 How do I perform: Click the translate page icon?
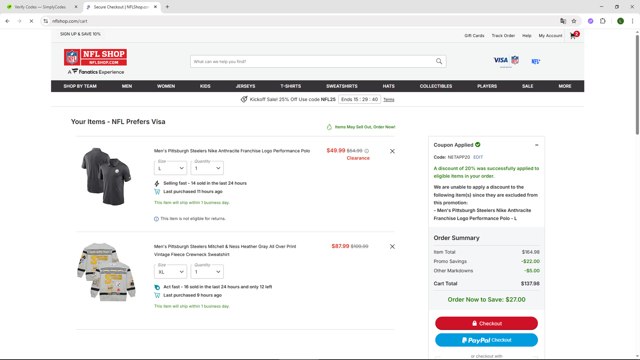pos(563,21)
